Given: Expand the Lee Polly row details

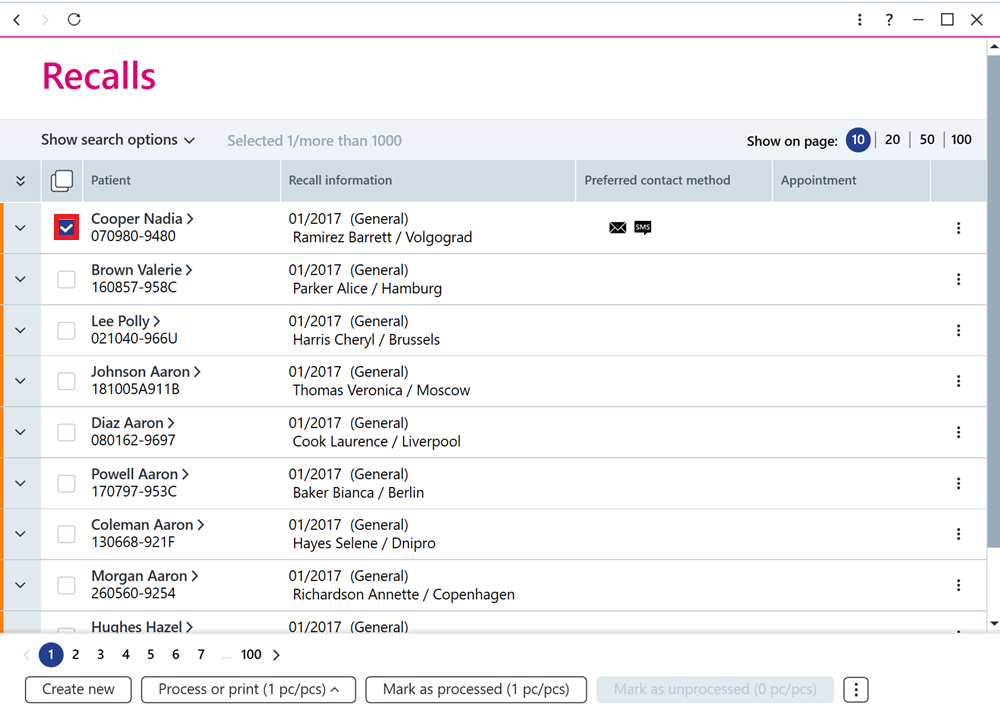Looking at the screenshot, I should (x=20, y=330).
